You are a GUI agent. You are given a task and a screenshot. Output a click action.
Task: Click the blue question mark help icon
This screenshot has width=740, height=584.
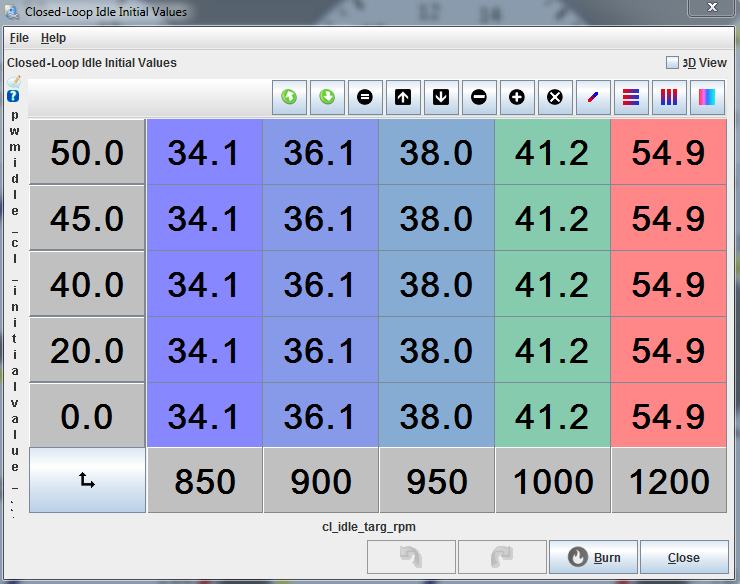click(14, 97)
